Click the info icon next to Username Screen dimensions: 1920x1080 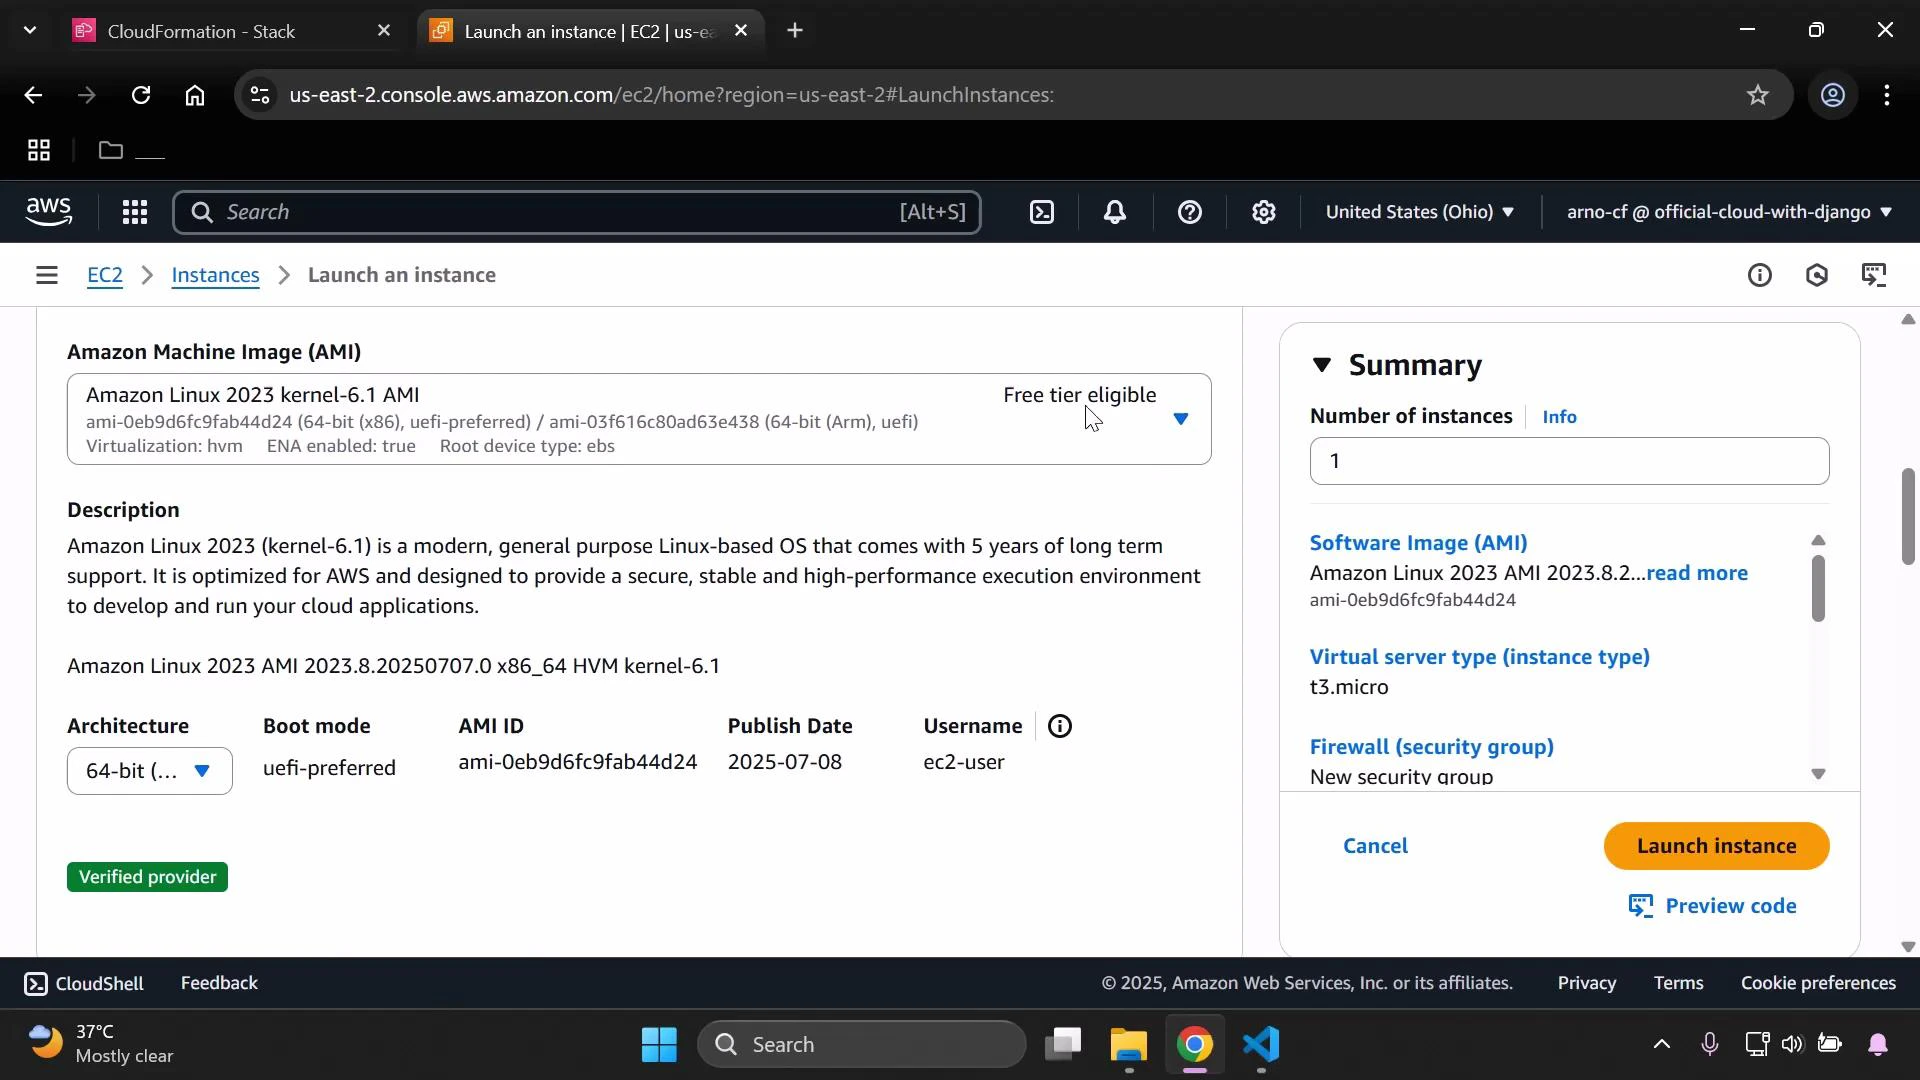[x=1059, y=726]
